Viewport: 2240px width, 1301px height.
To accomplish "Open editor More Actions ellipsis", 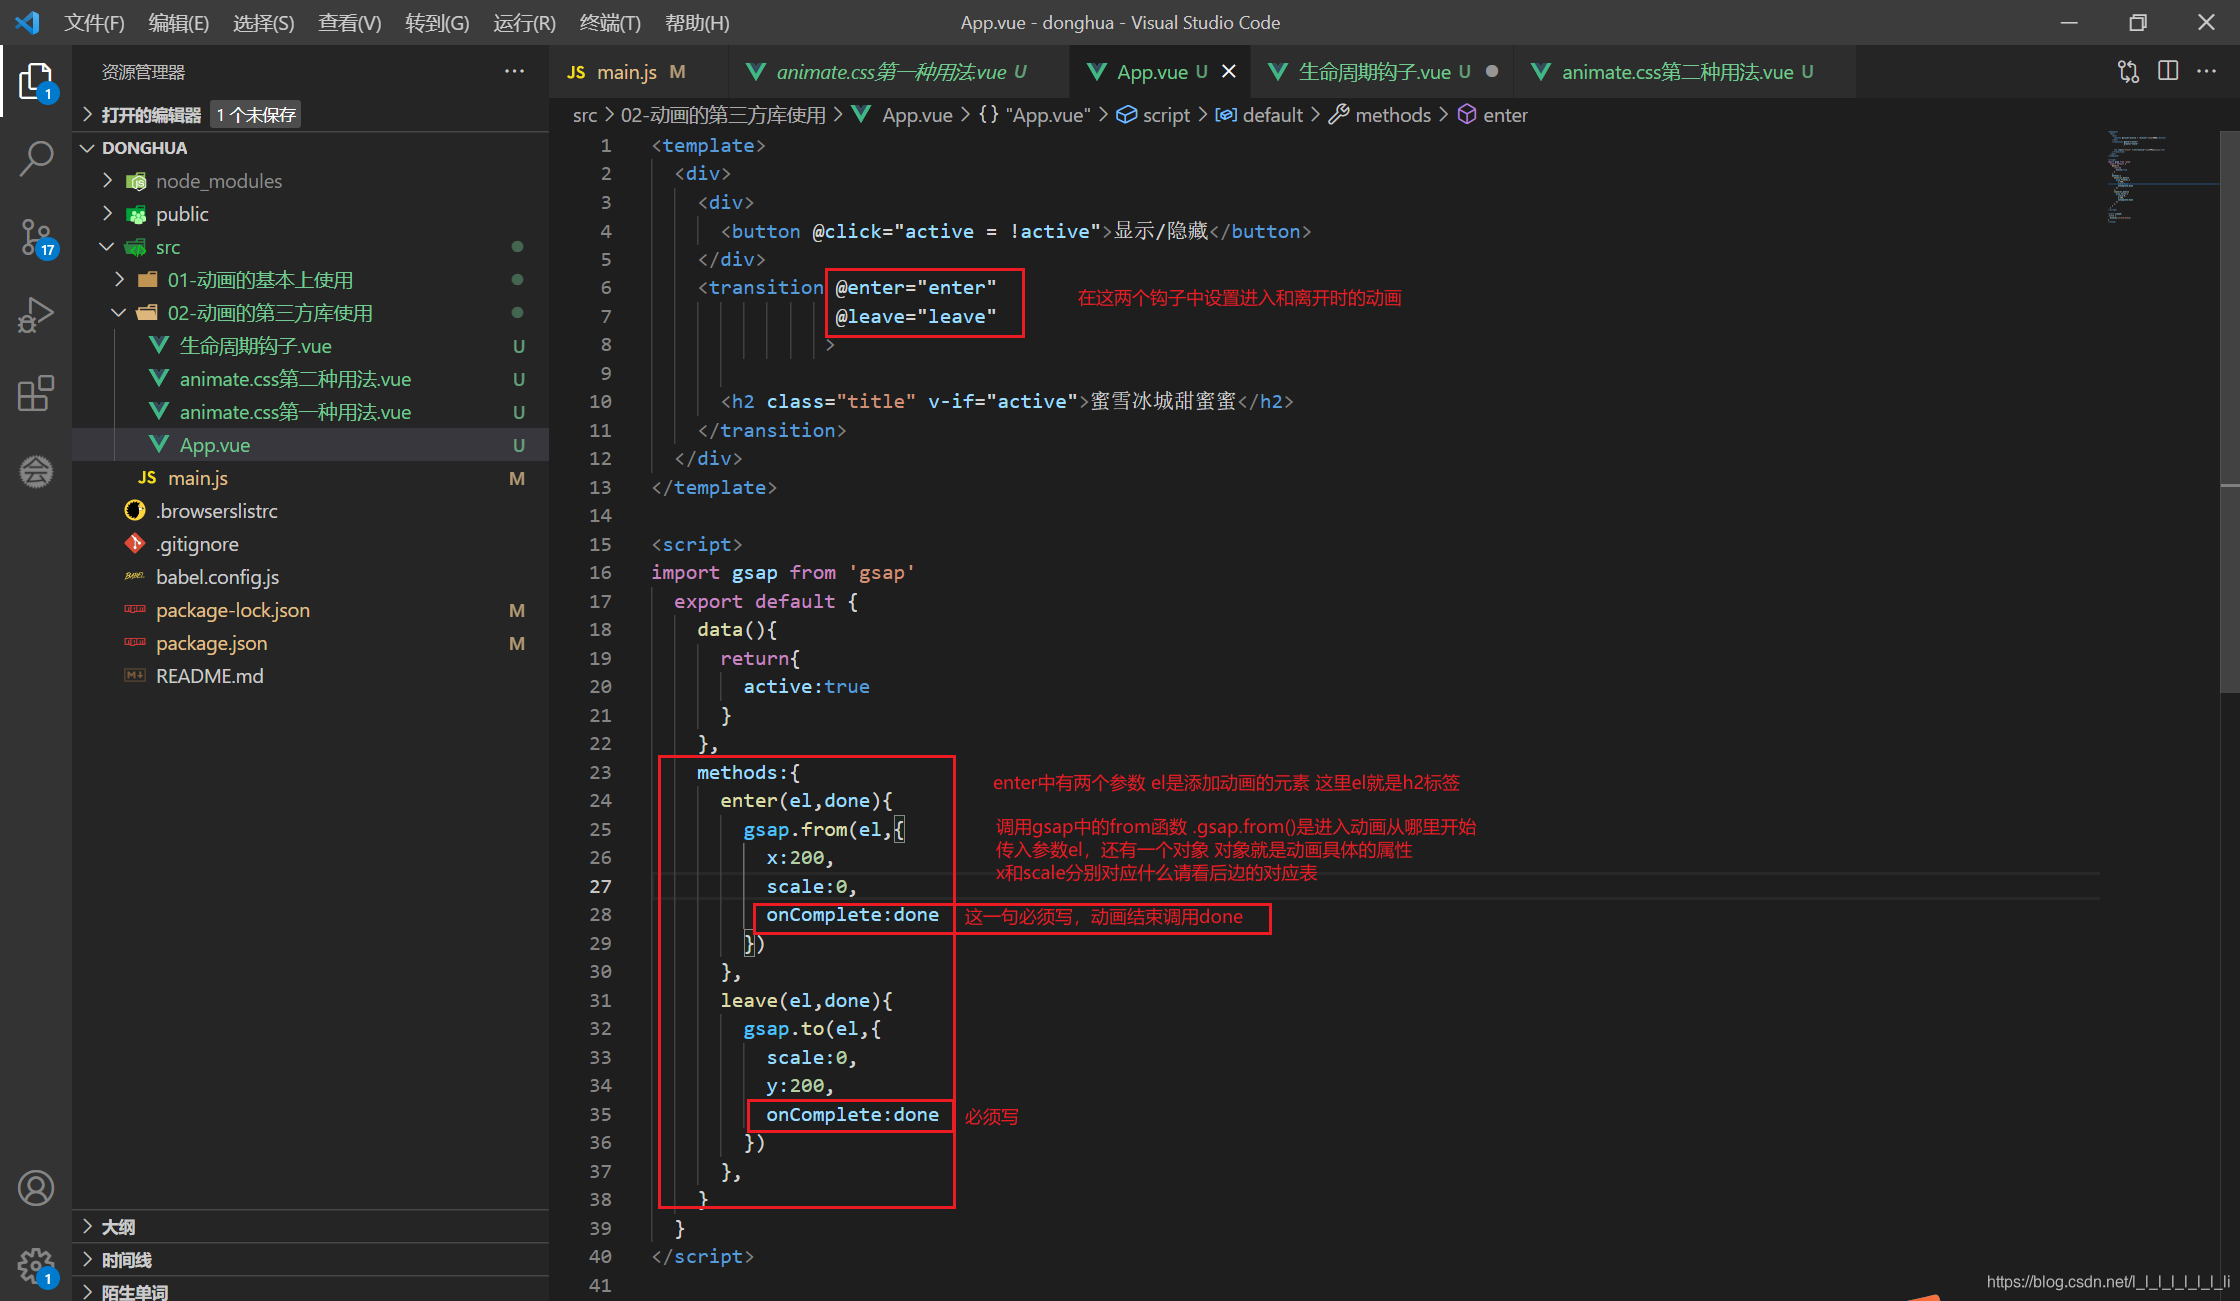I will [2206, 71].
